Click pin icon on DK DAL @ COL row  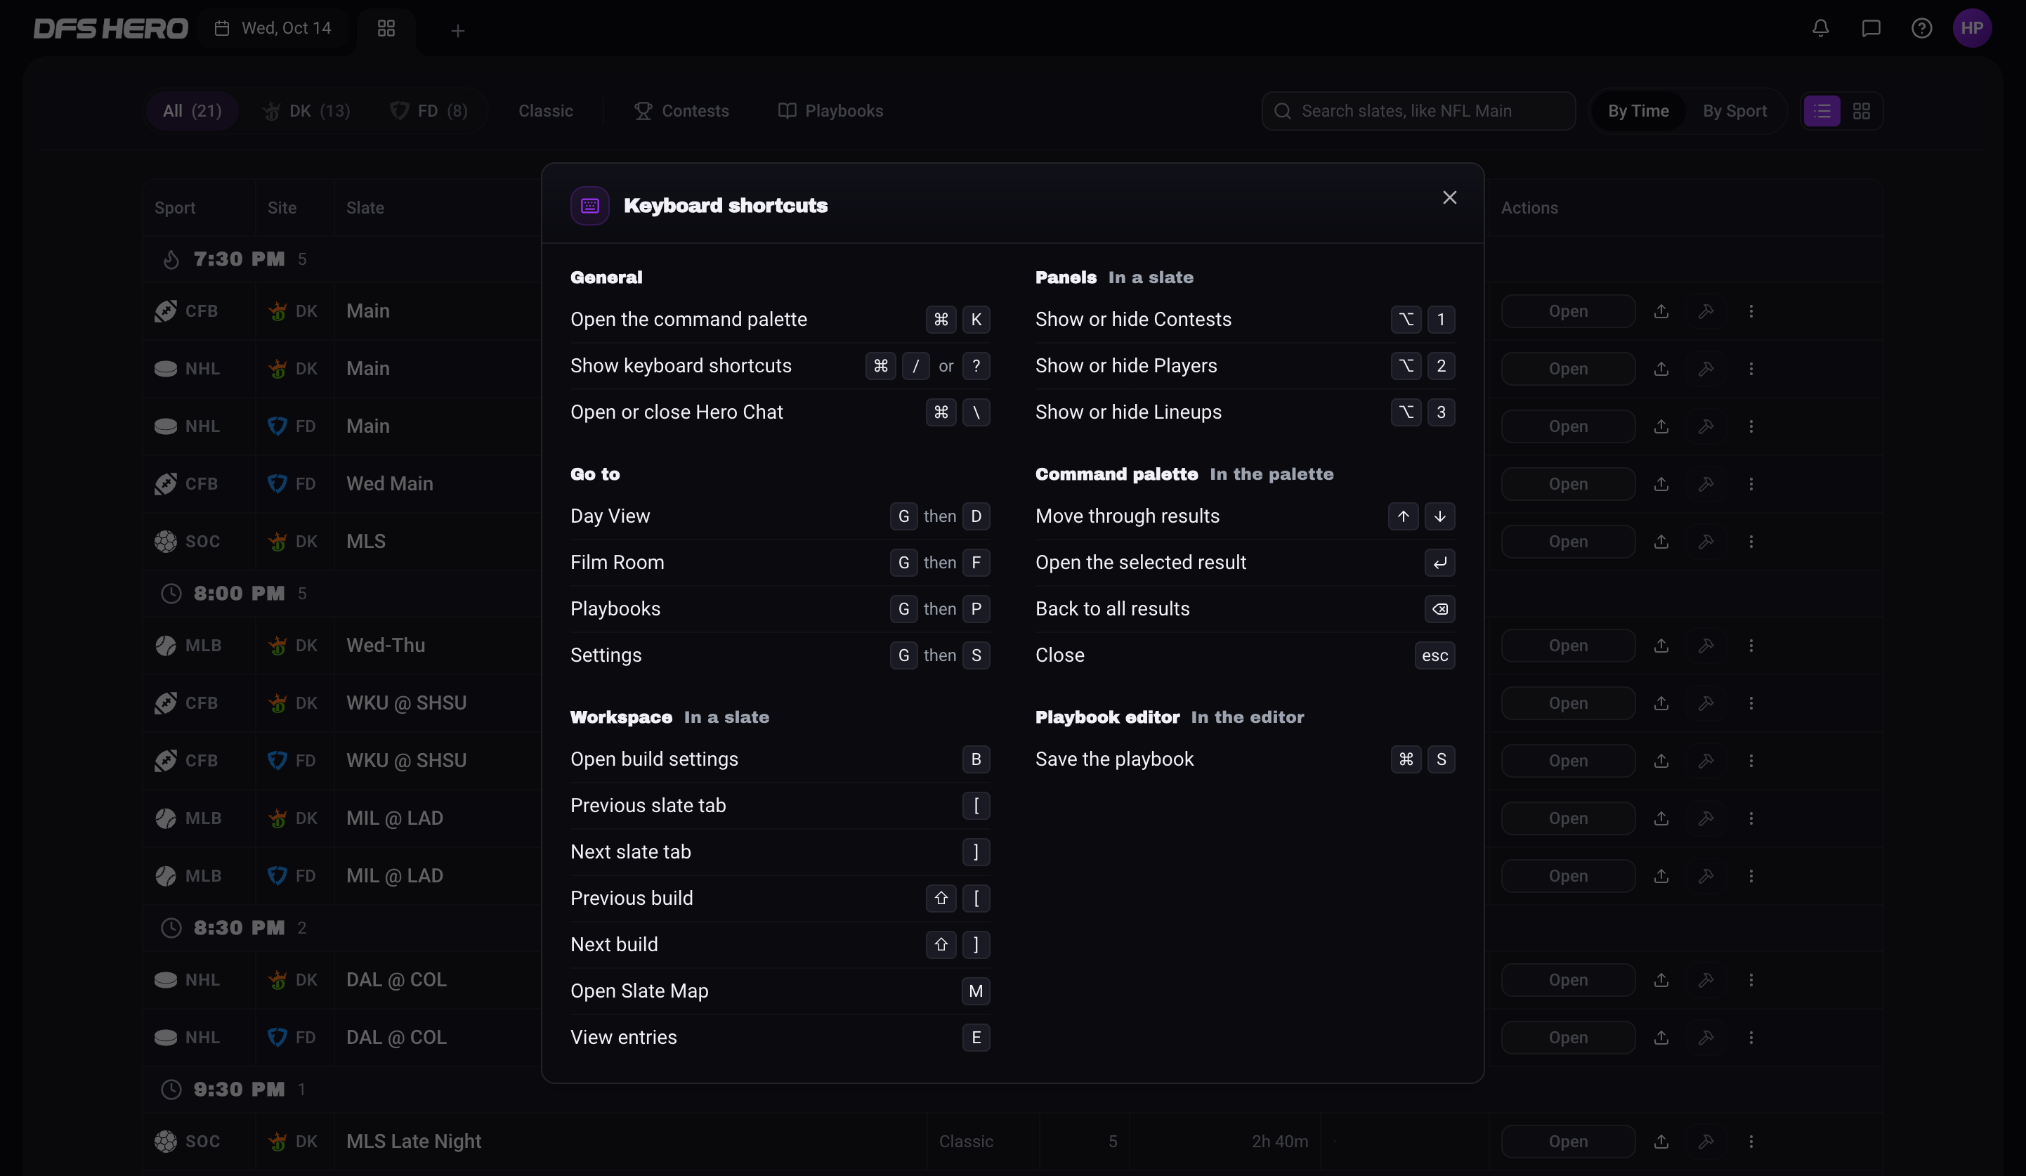pos(1706,980)
